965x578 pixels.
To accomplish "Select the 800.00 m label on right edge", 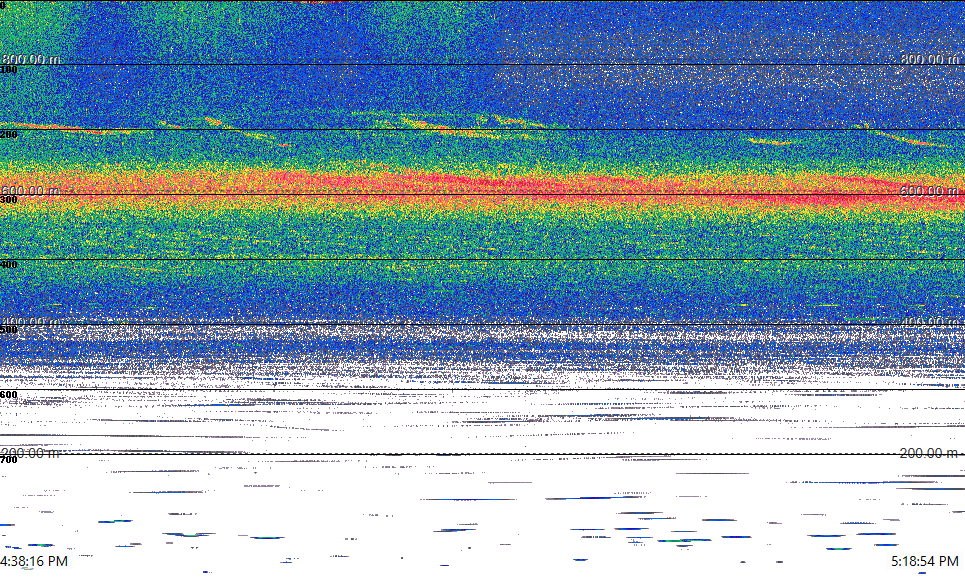I will [x=929, y=58].
